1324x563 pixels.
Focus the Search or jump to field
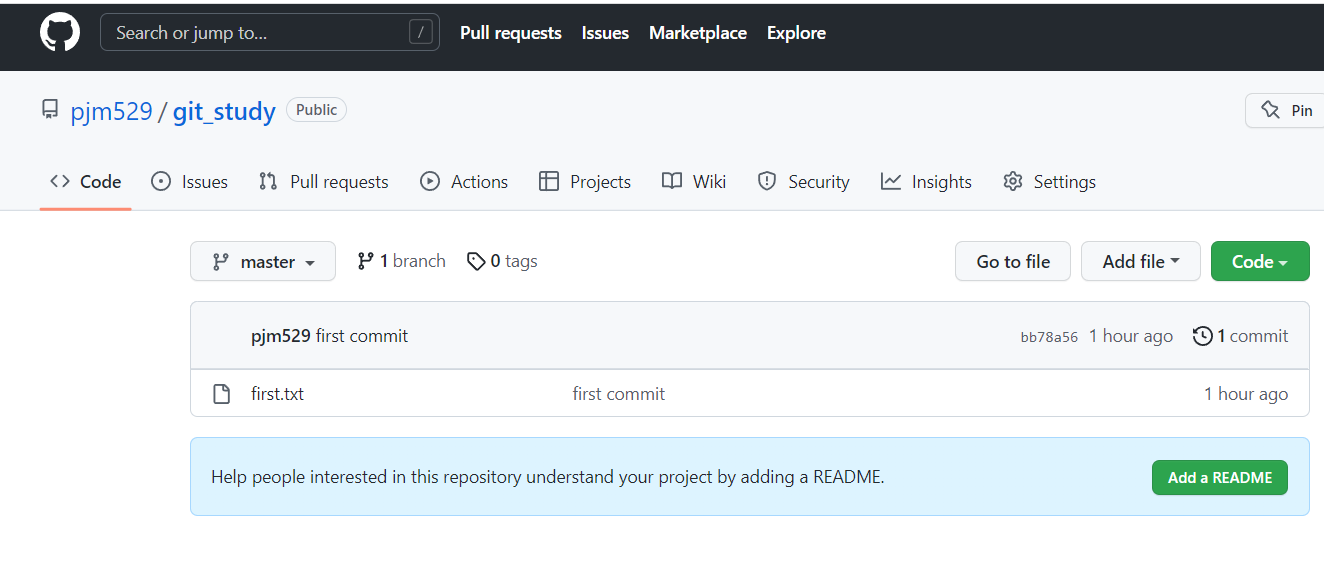[270, 33]
